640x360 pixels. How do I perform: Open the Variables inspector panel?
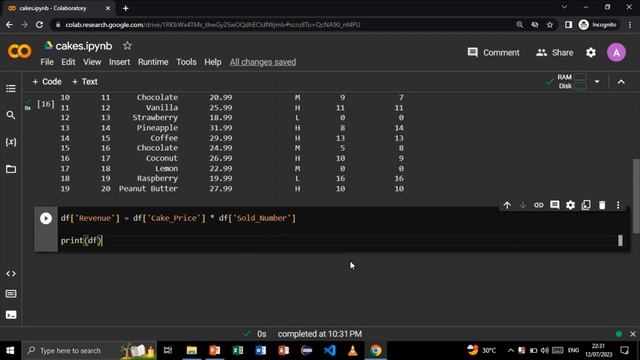[11, 142]
